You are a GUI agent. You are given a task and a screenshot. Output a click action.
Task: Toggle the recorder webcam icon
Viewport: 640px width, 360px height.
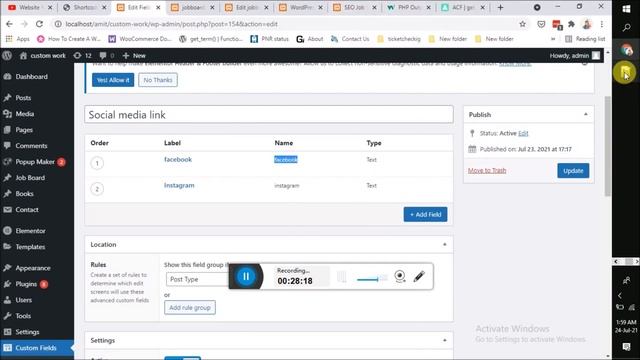point(400,276)
